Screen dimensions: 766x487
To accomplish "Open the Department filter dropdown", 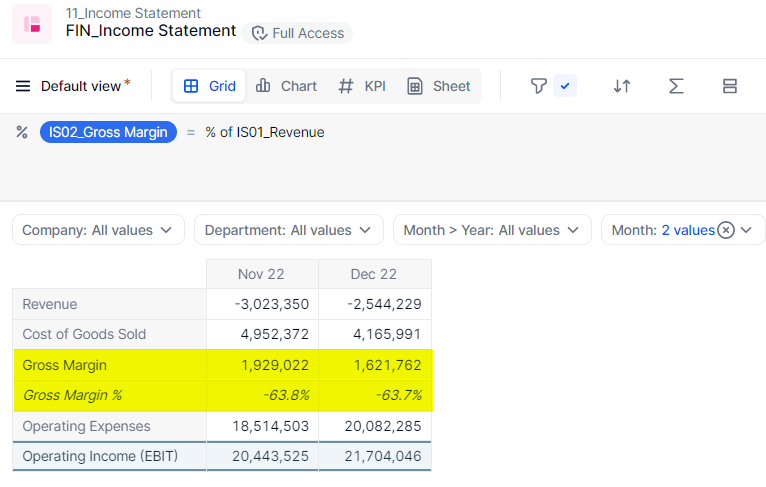I will (x=288, y=230).
